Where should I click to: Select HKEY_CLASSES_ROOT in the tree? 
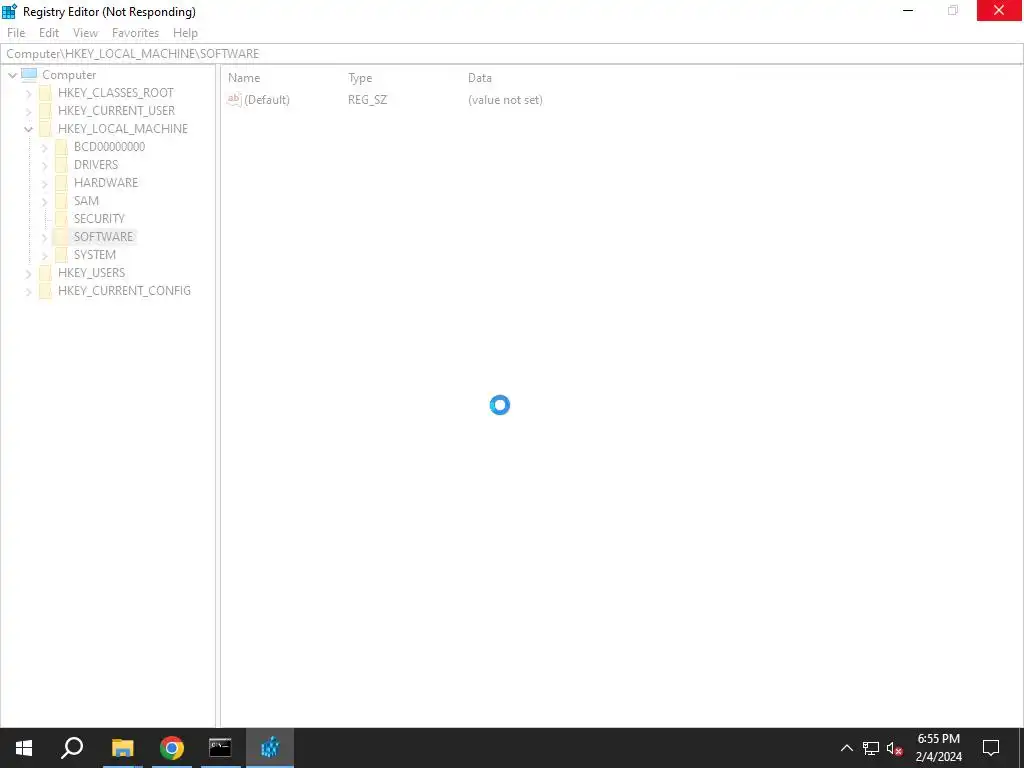tap(116, 93)
